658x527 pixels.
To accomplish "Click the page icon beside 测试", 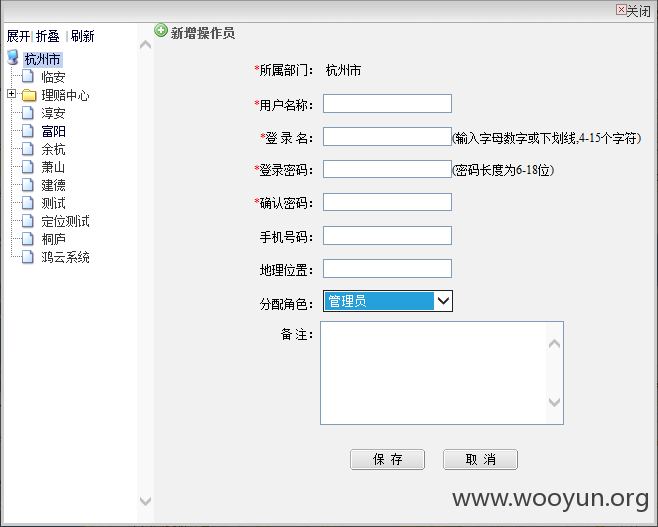I will (x=28, y=203).
